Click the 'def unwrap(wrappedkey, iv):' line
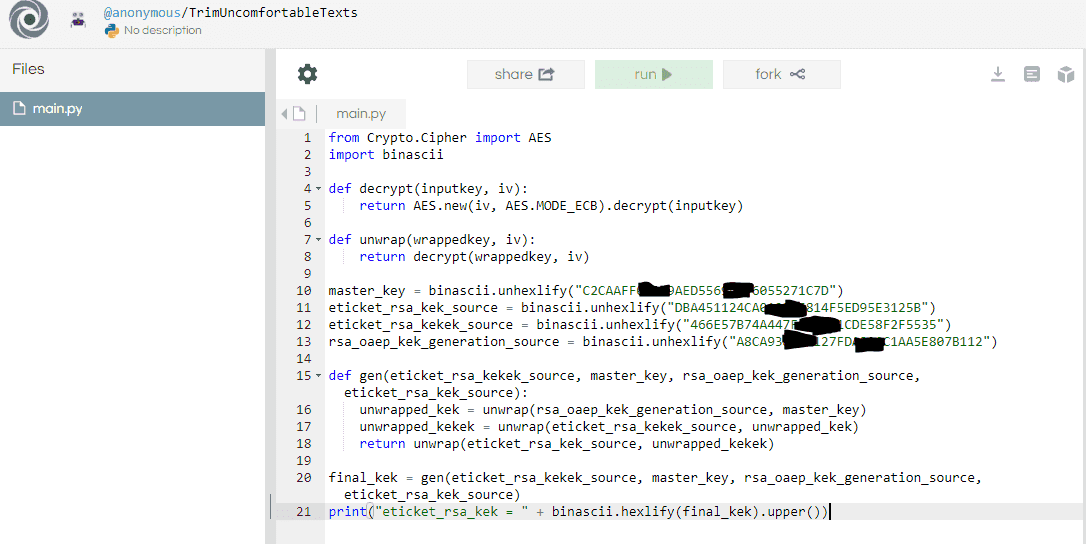This screenshot has height=544, width=1086. (432, 240)
